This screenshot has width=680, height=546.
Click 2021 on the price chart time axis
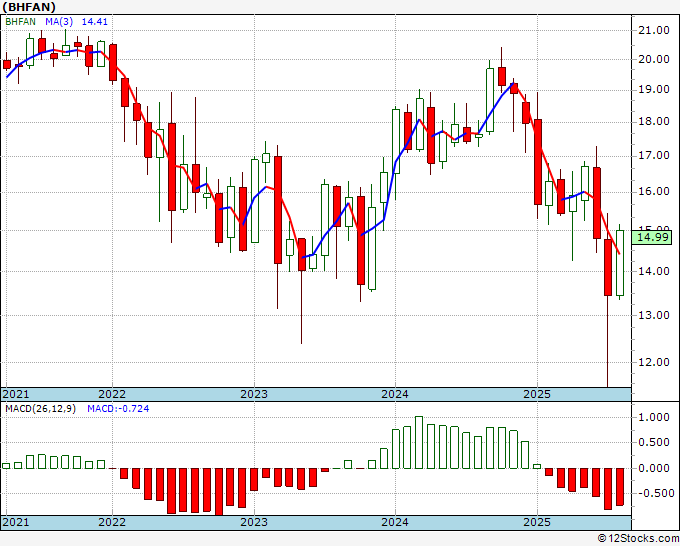(16, 394)
